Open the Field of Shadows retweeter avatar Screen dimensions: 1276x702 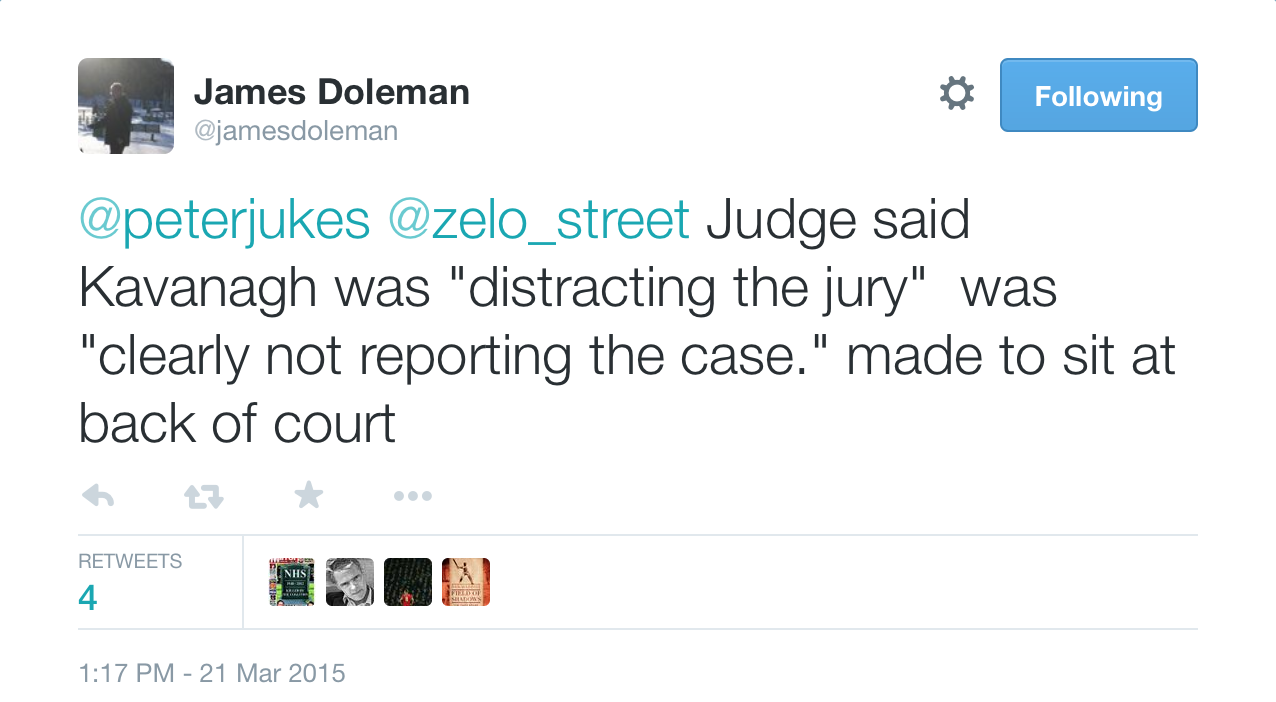466,582
